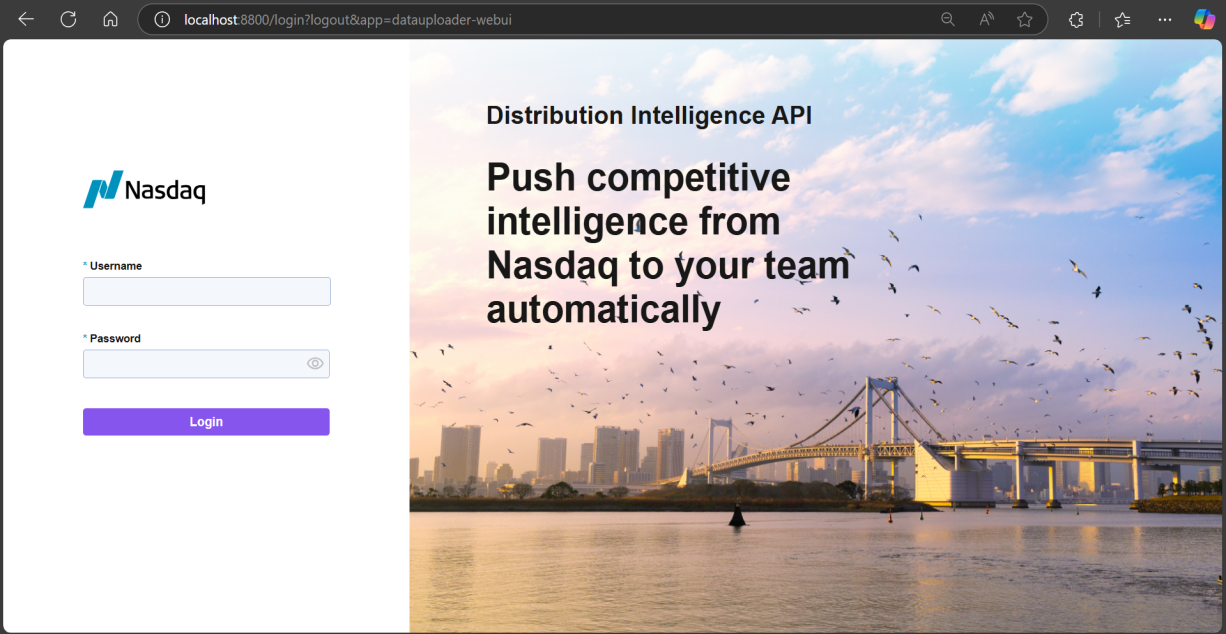1226x634 pixels.
Task: Open the browser Settings and more menu
Action: click(1165, 19)
